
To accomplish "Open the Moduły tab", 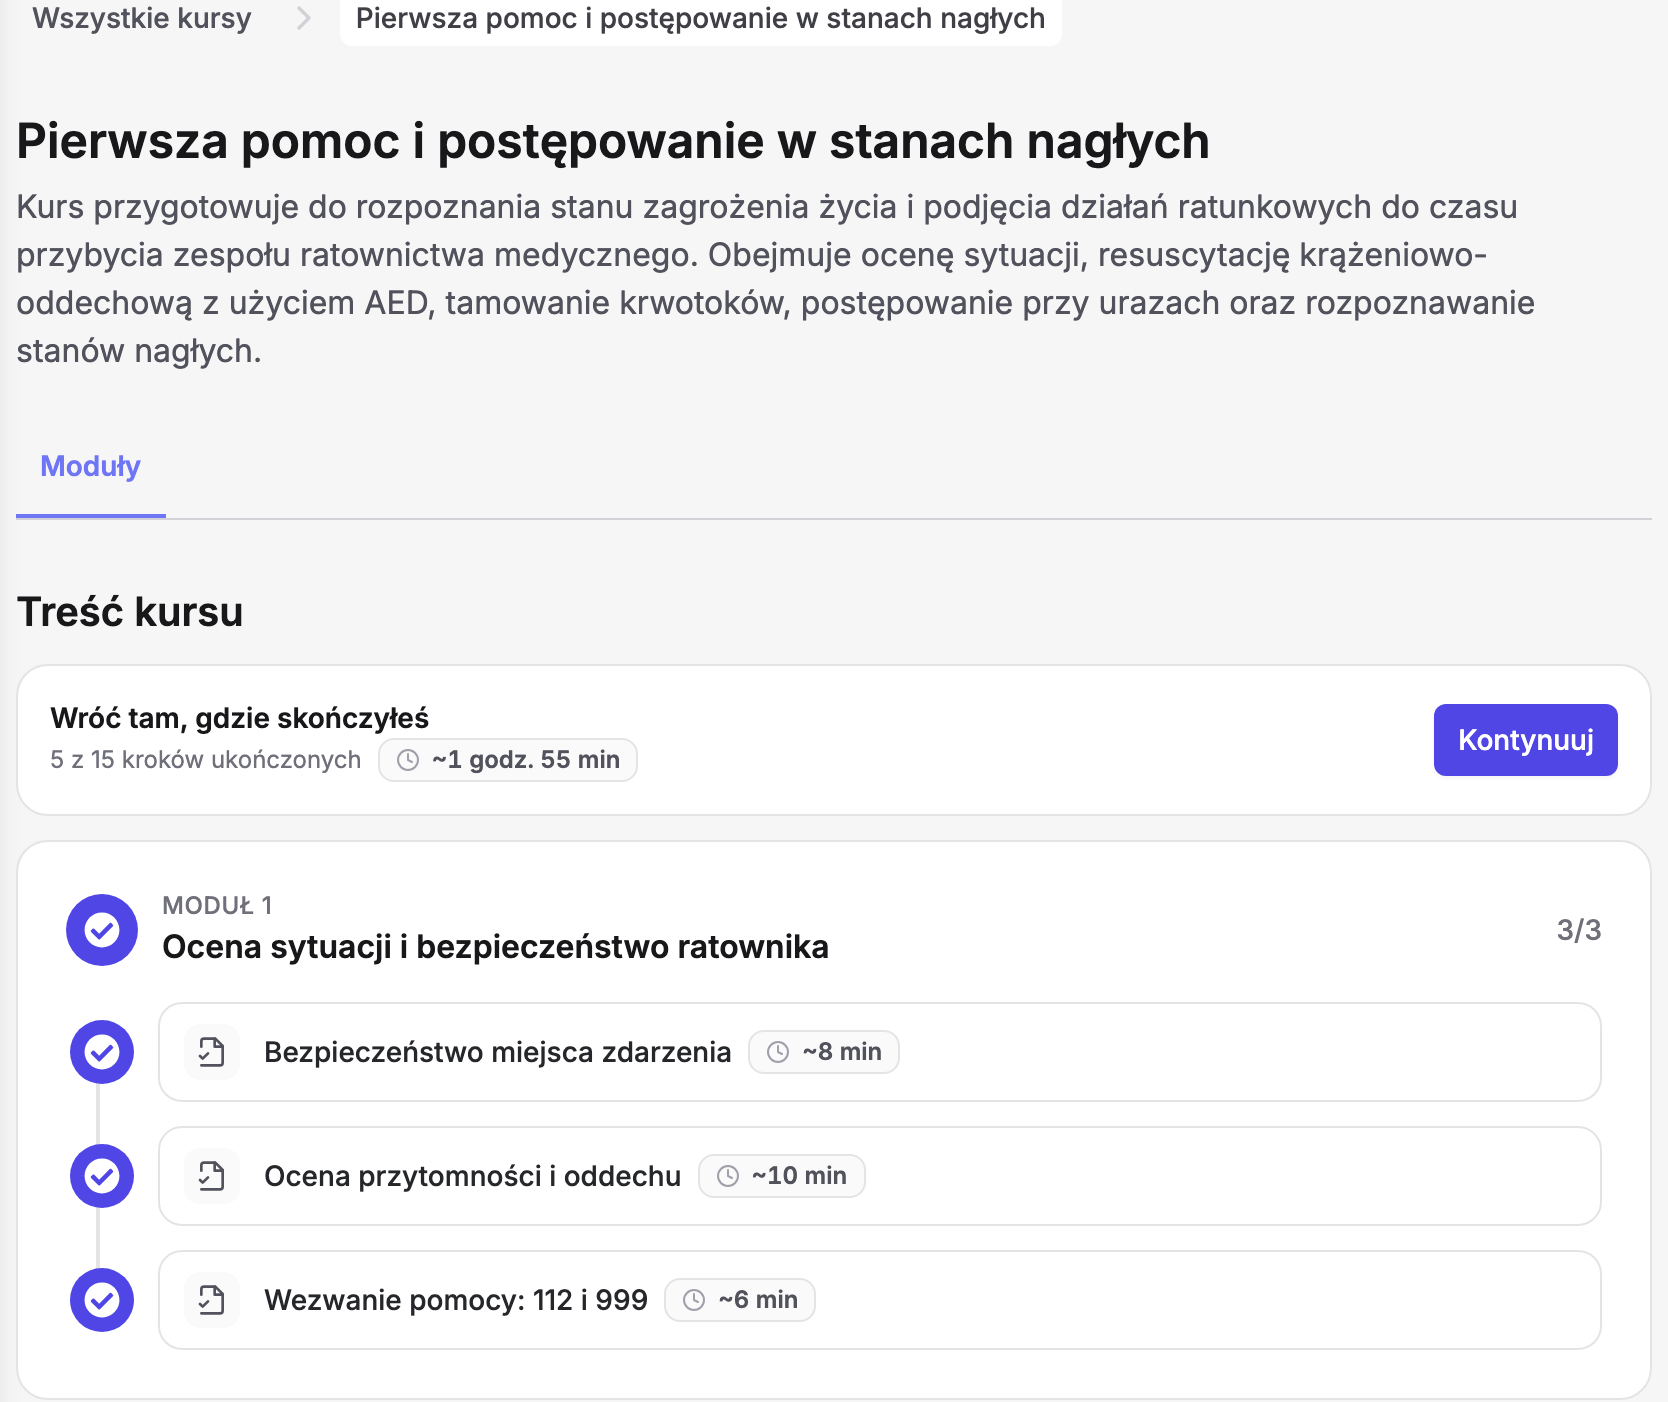I will [x=90, y=466].
